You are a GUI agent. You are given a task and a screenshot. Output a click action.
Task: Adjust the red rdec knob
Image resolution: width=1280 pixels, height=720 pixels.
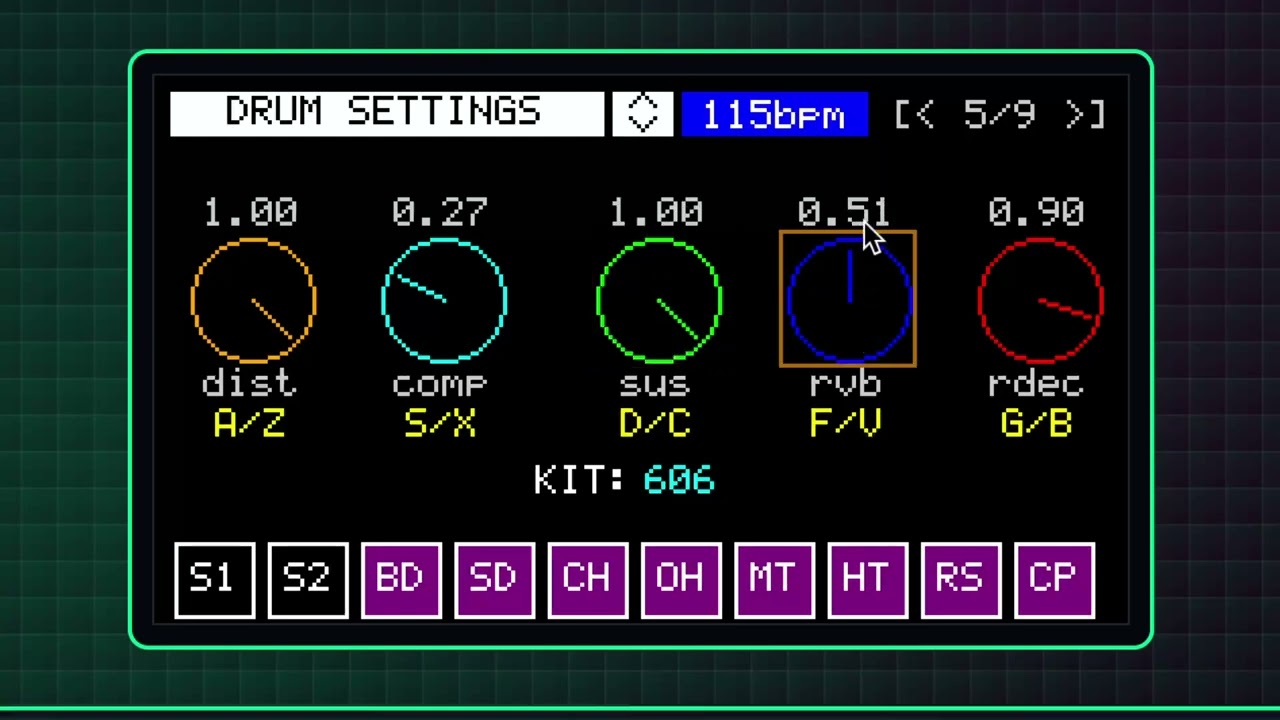tap(1040, 300)
